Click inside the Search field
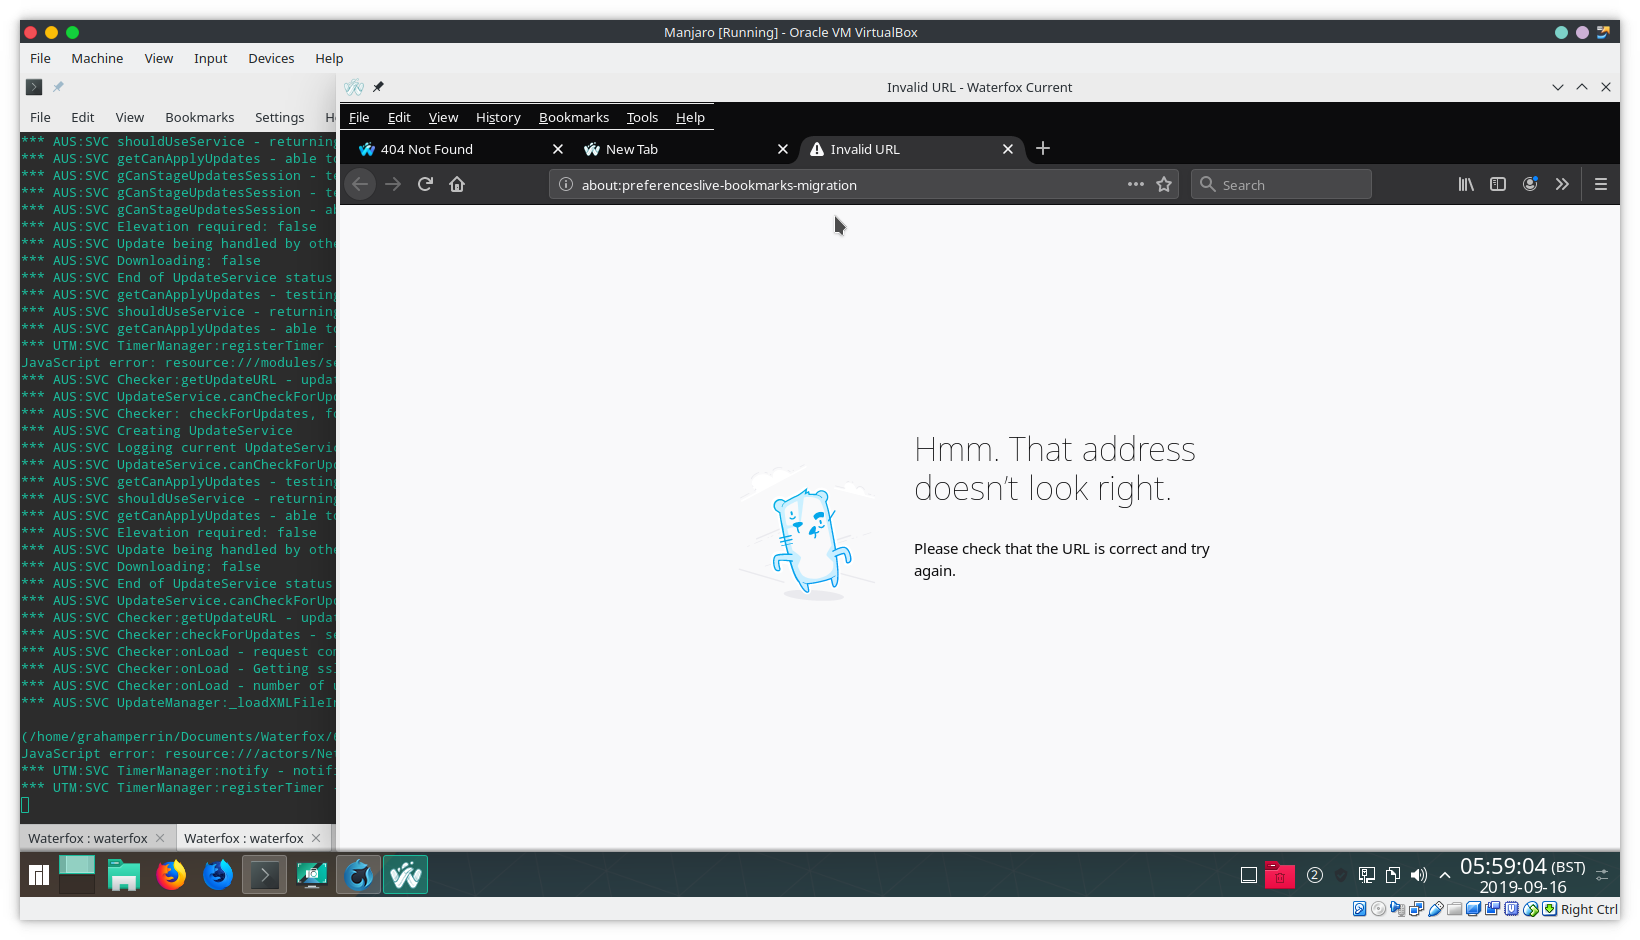 pos(1281,184)
